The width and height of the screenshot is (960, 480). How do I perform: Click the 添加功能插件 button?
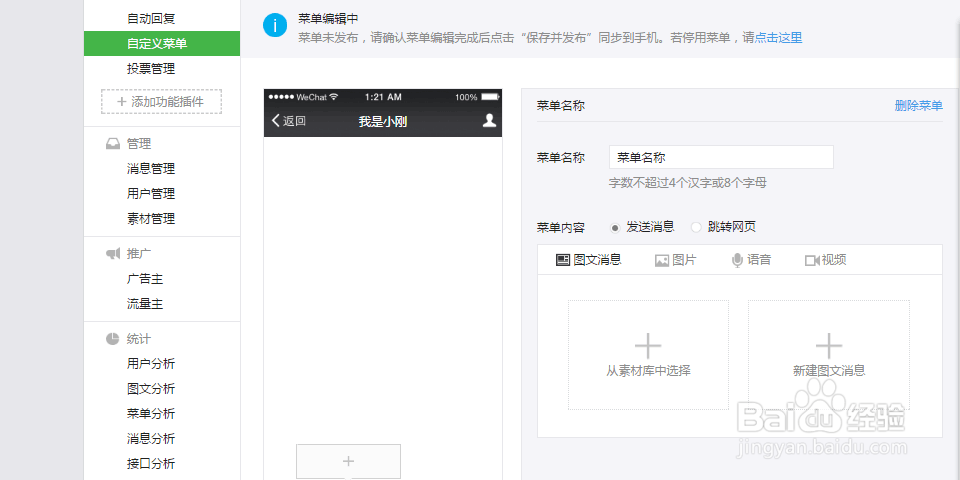tap(161, 102)
